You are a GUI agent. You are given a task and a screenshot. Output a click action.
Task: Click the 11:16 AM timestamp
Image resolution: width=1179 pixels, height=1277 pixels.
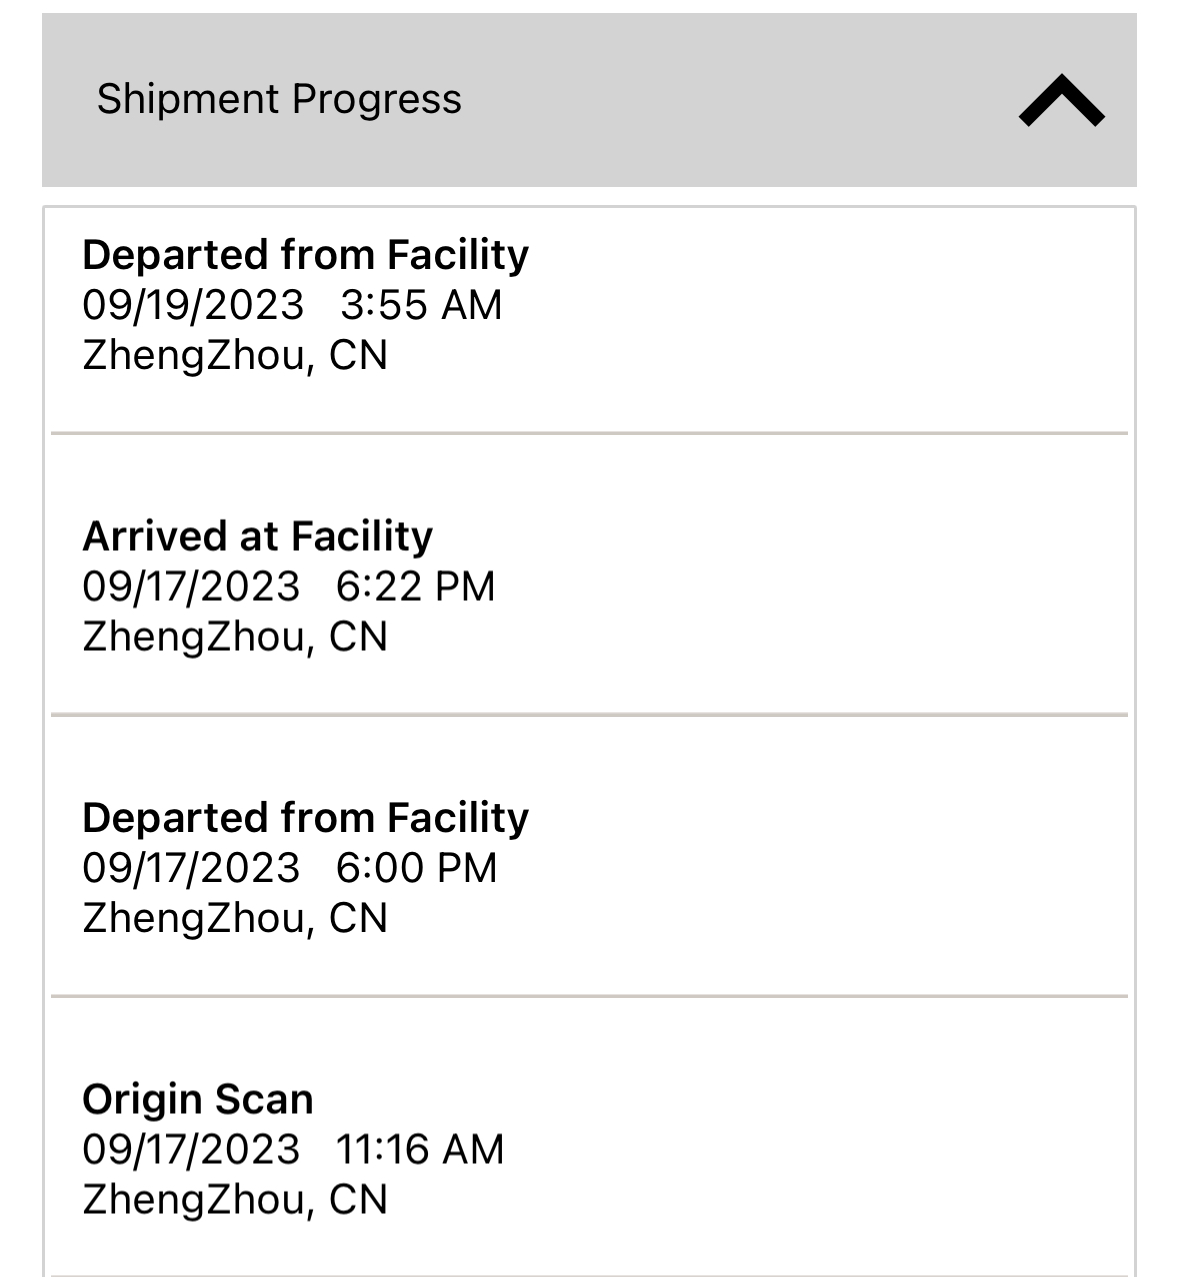click(420, 1150)
